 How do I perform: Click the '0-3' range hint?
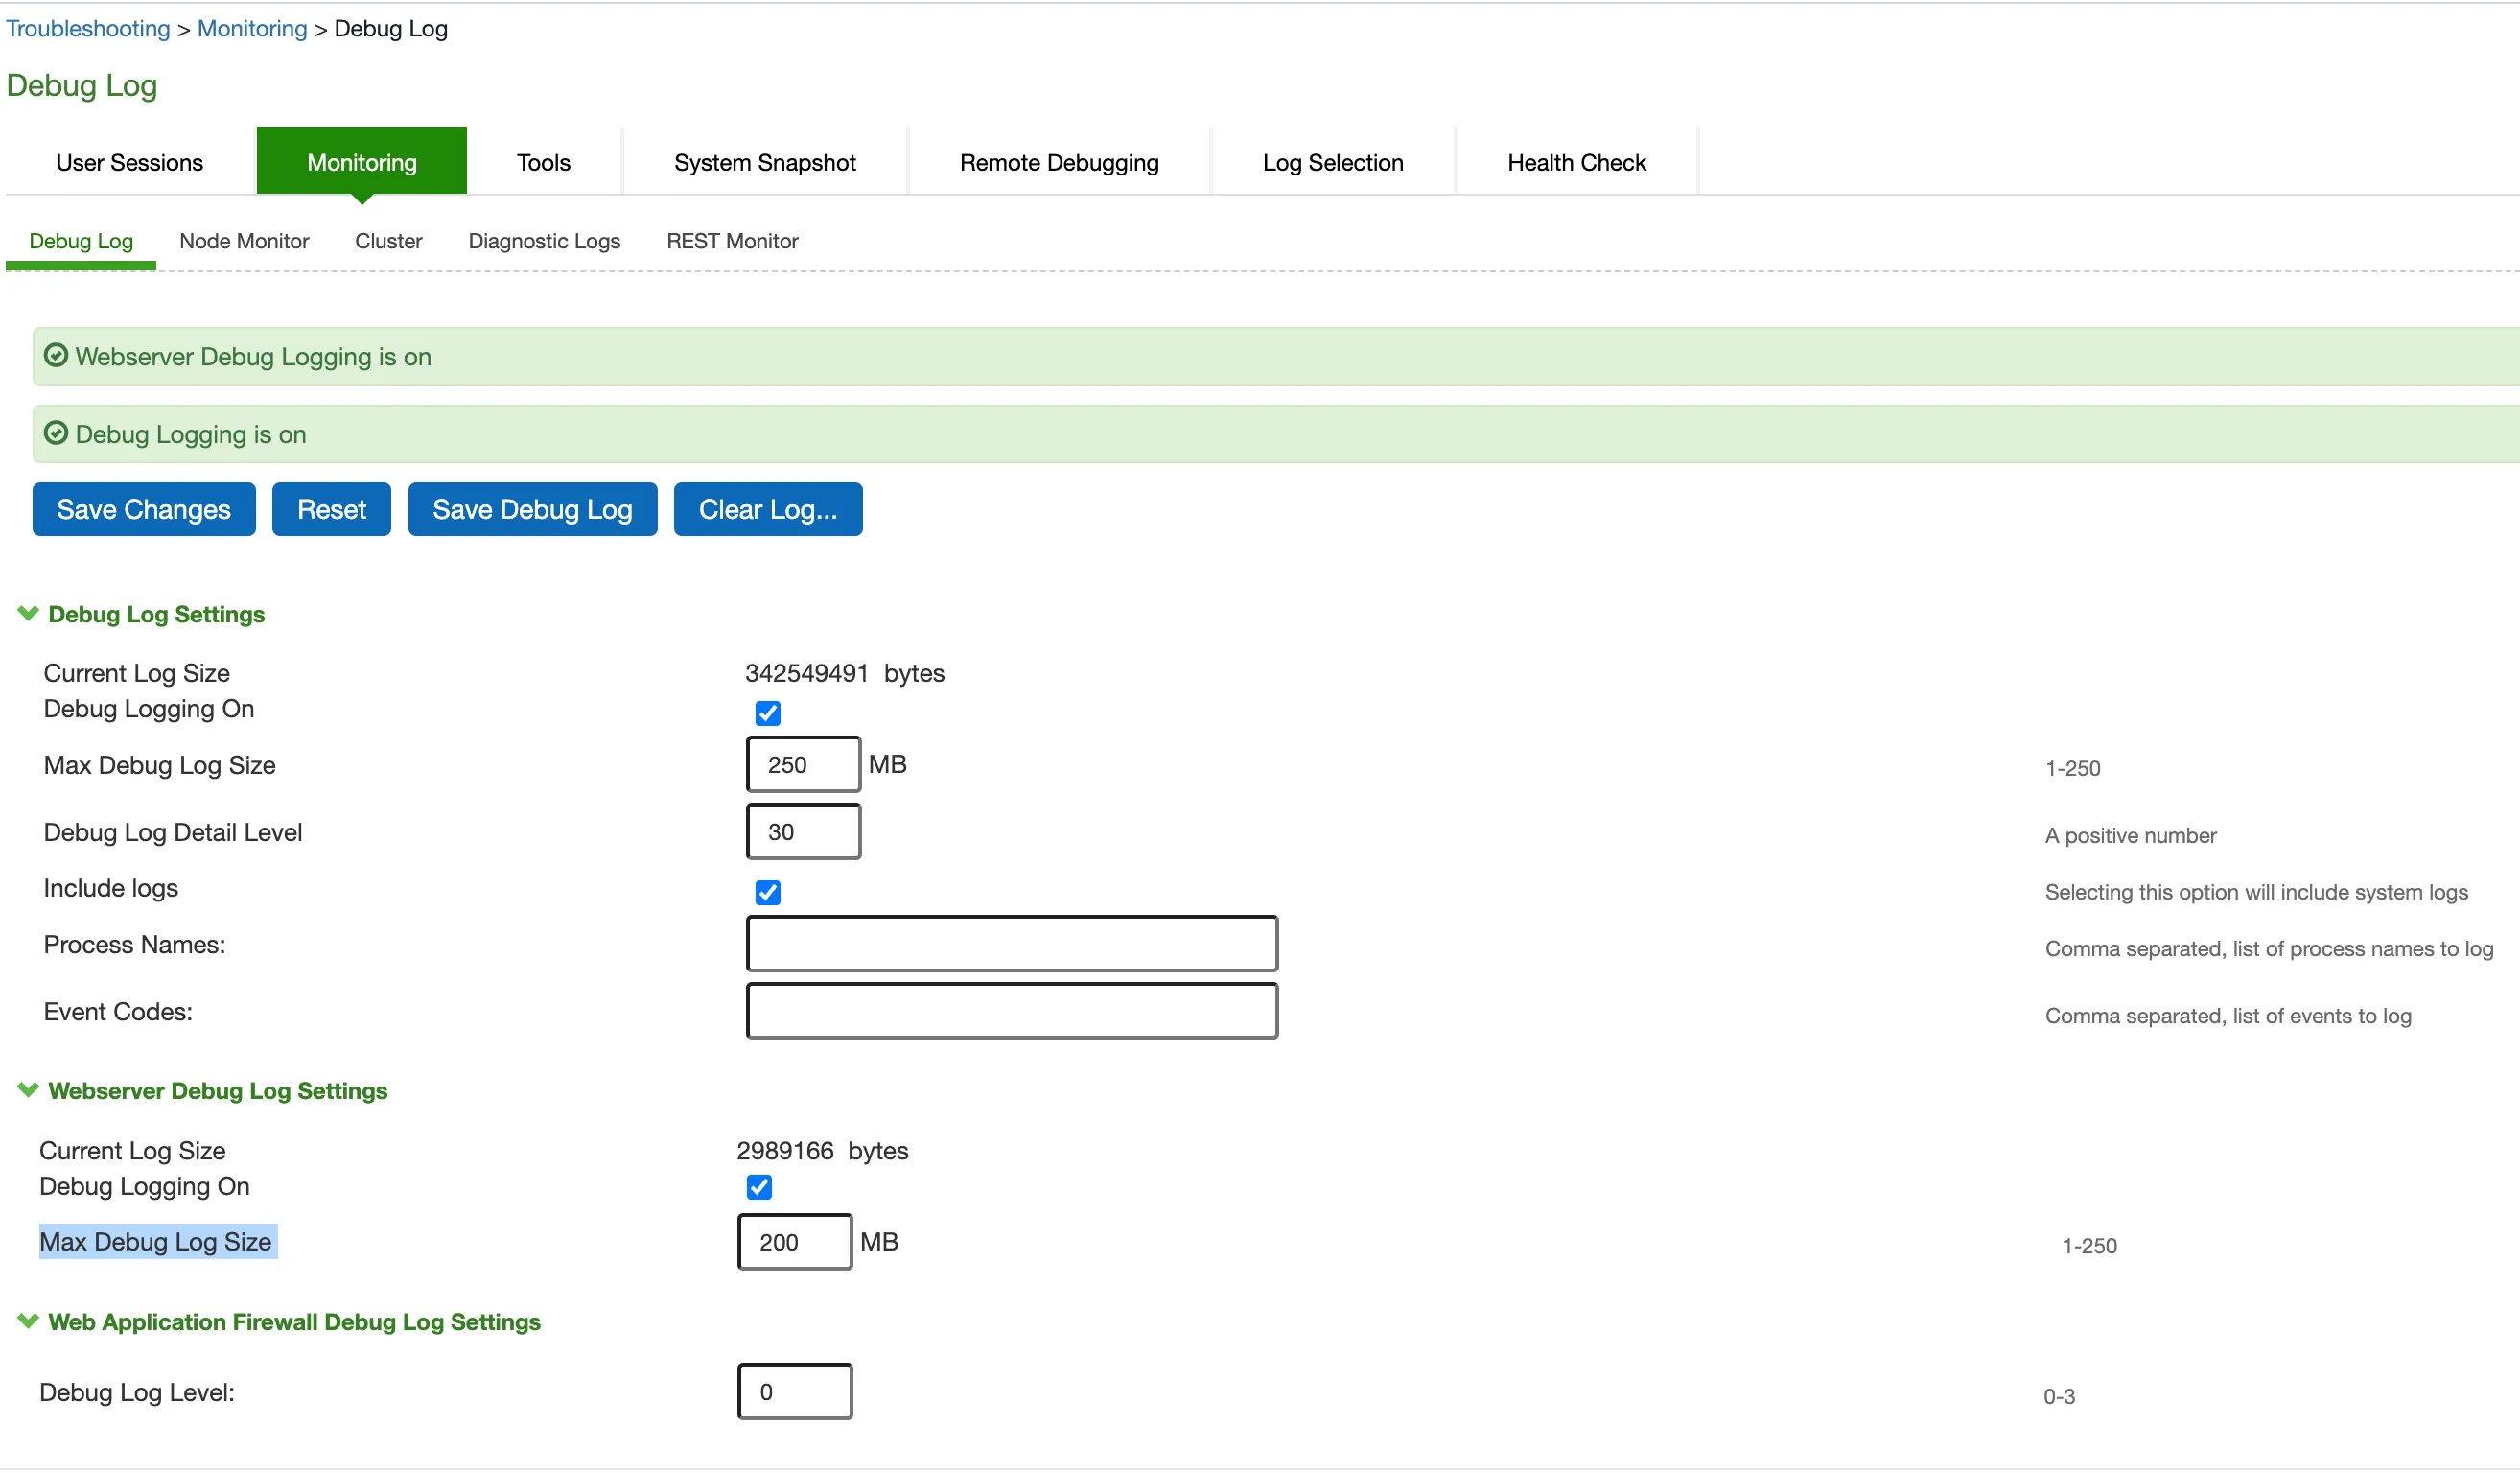(x=2059, y=1397)
